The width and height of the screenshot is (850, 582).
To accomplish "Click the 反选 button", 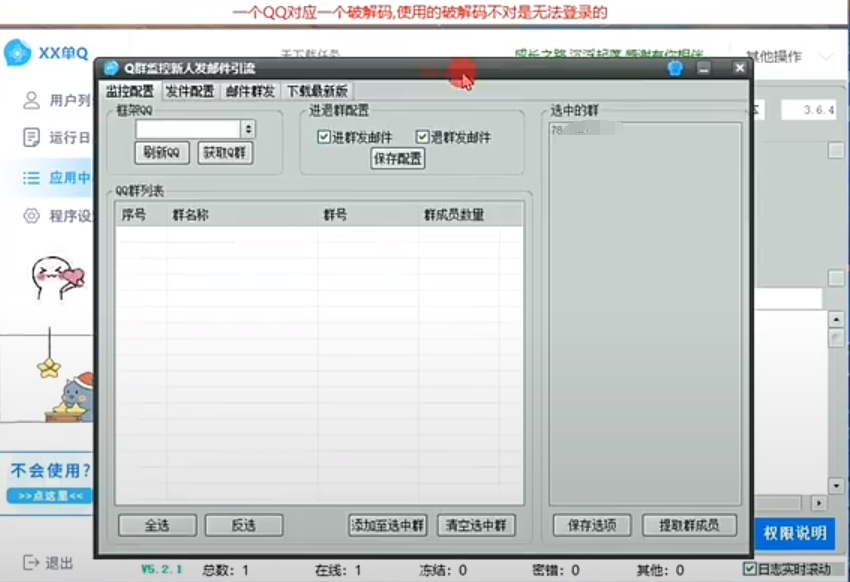I will click(244, 525).
